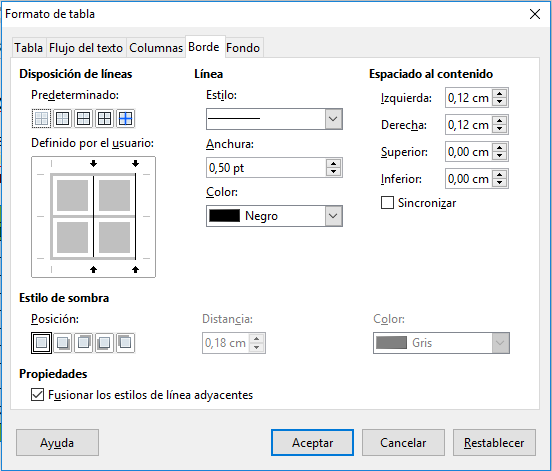Uncheck Fusionar los estilos de línea adyacentes
Screen dimensions: 552x471
coord(37,395)
